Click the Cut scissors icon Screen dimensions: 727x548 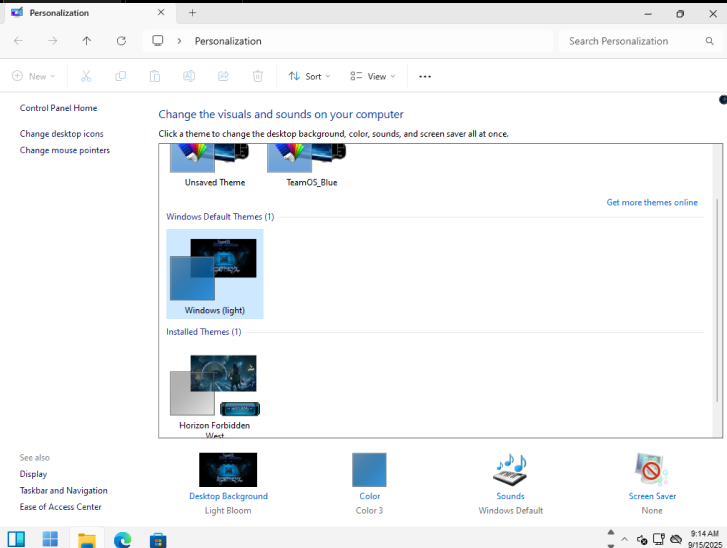point(86,76)
